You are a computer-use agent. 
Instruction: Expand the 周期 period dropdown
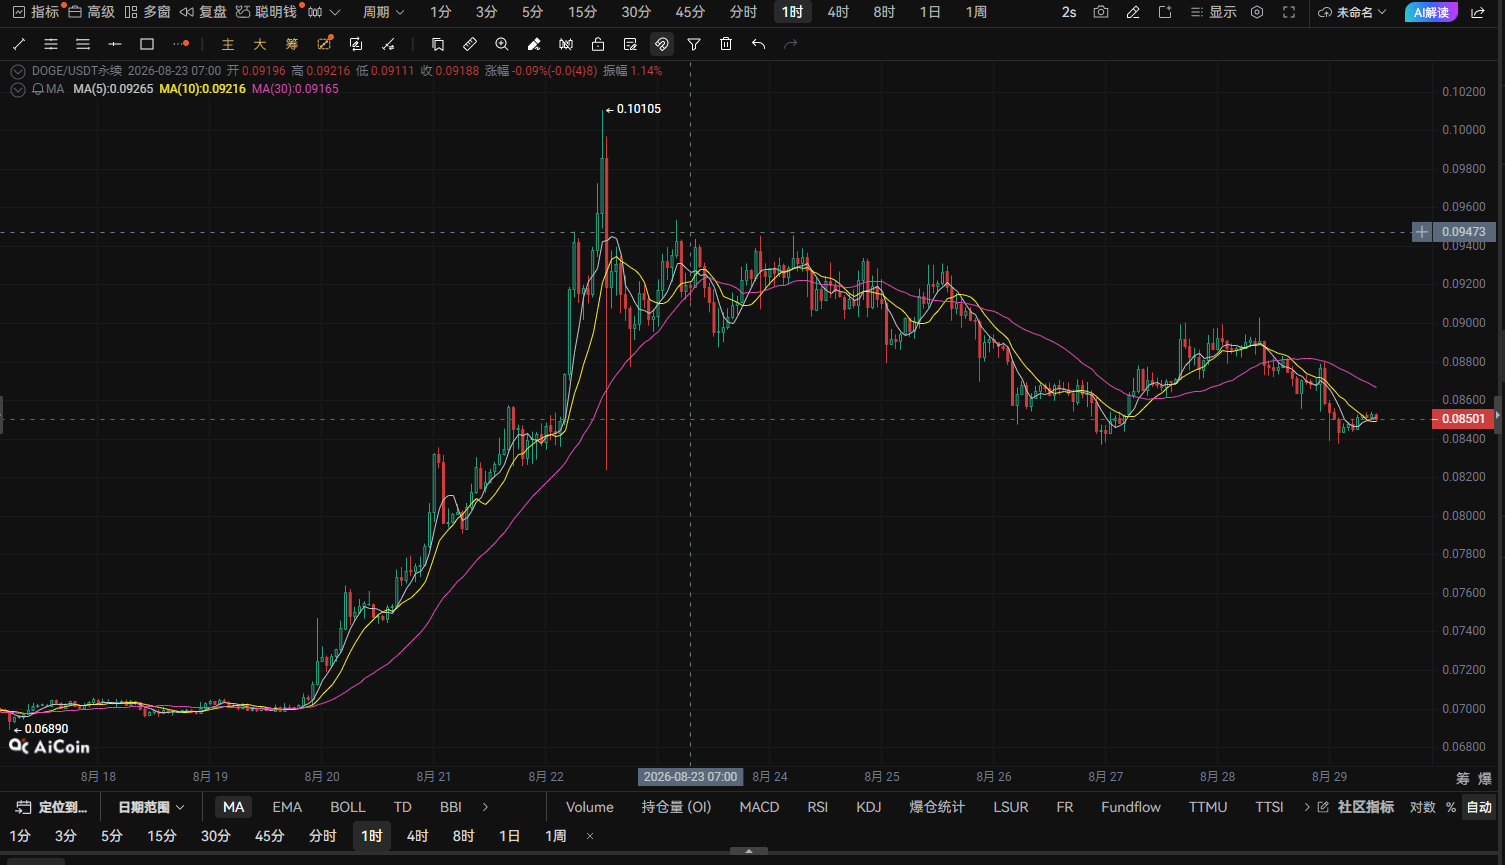383,12
